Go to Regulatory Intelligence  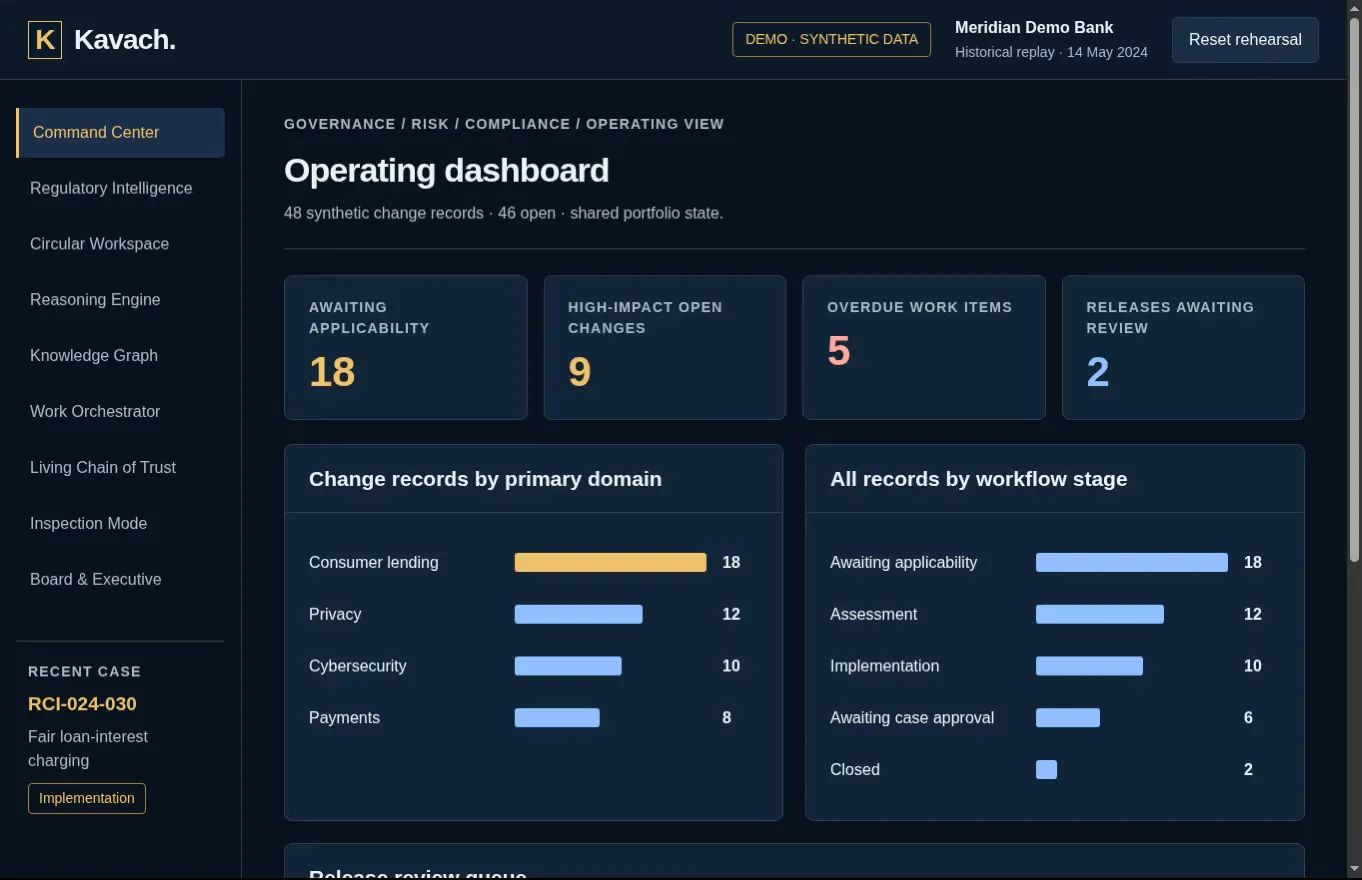[120, 188]
